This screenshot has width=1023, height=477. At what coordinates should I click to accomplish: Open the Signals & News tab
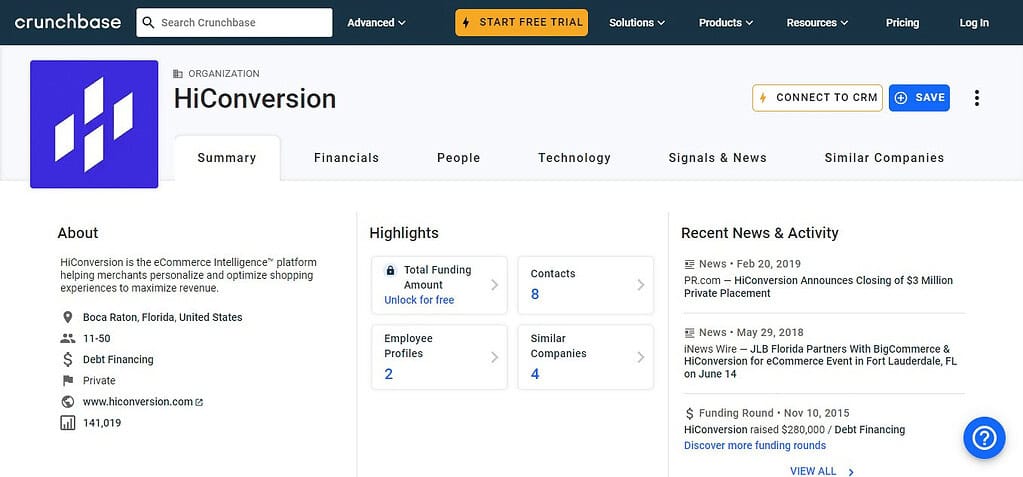(718, 158)
